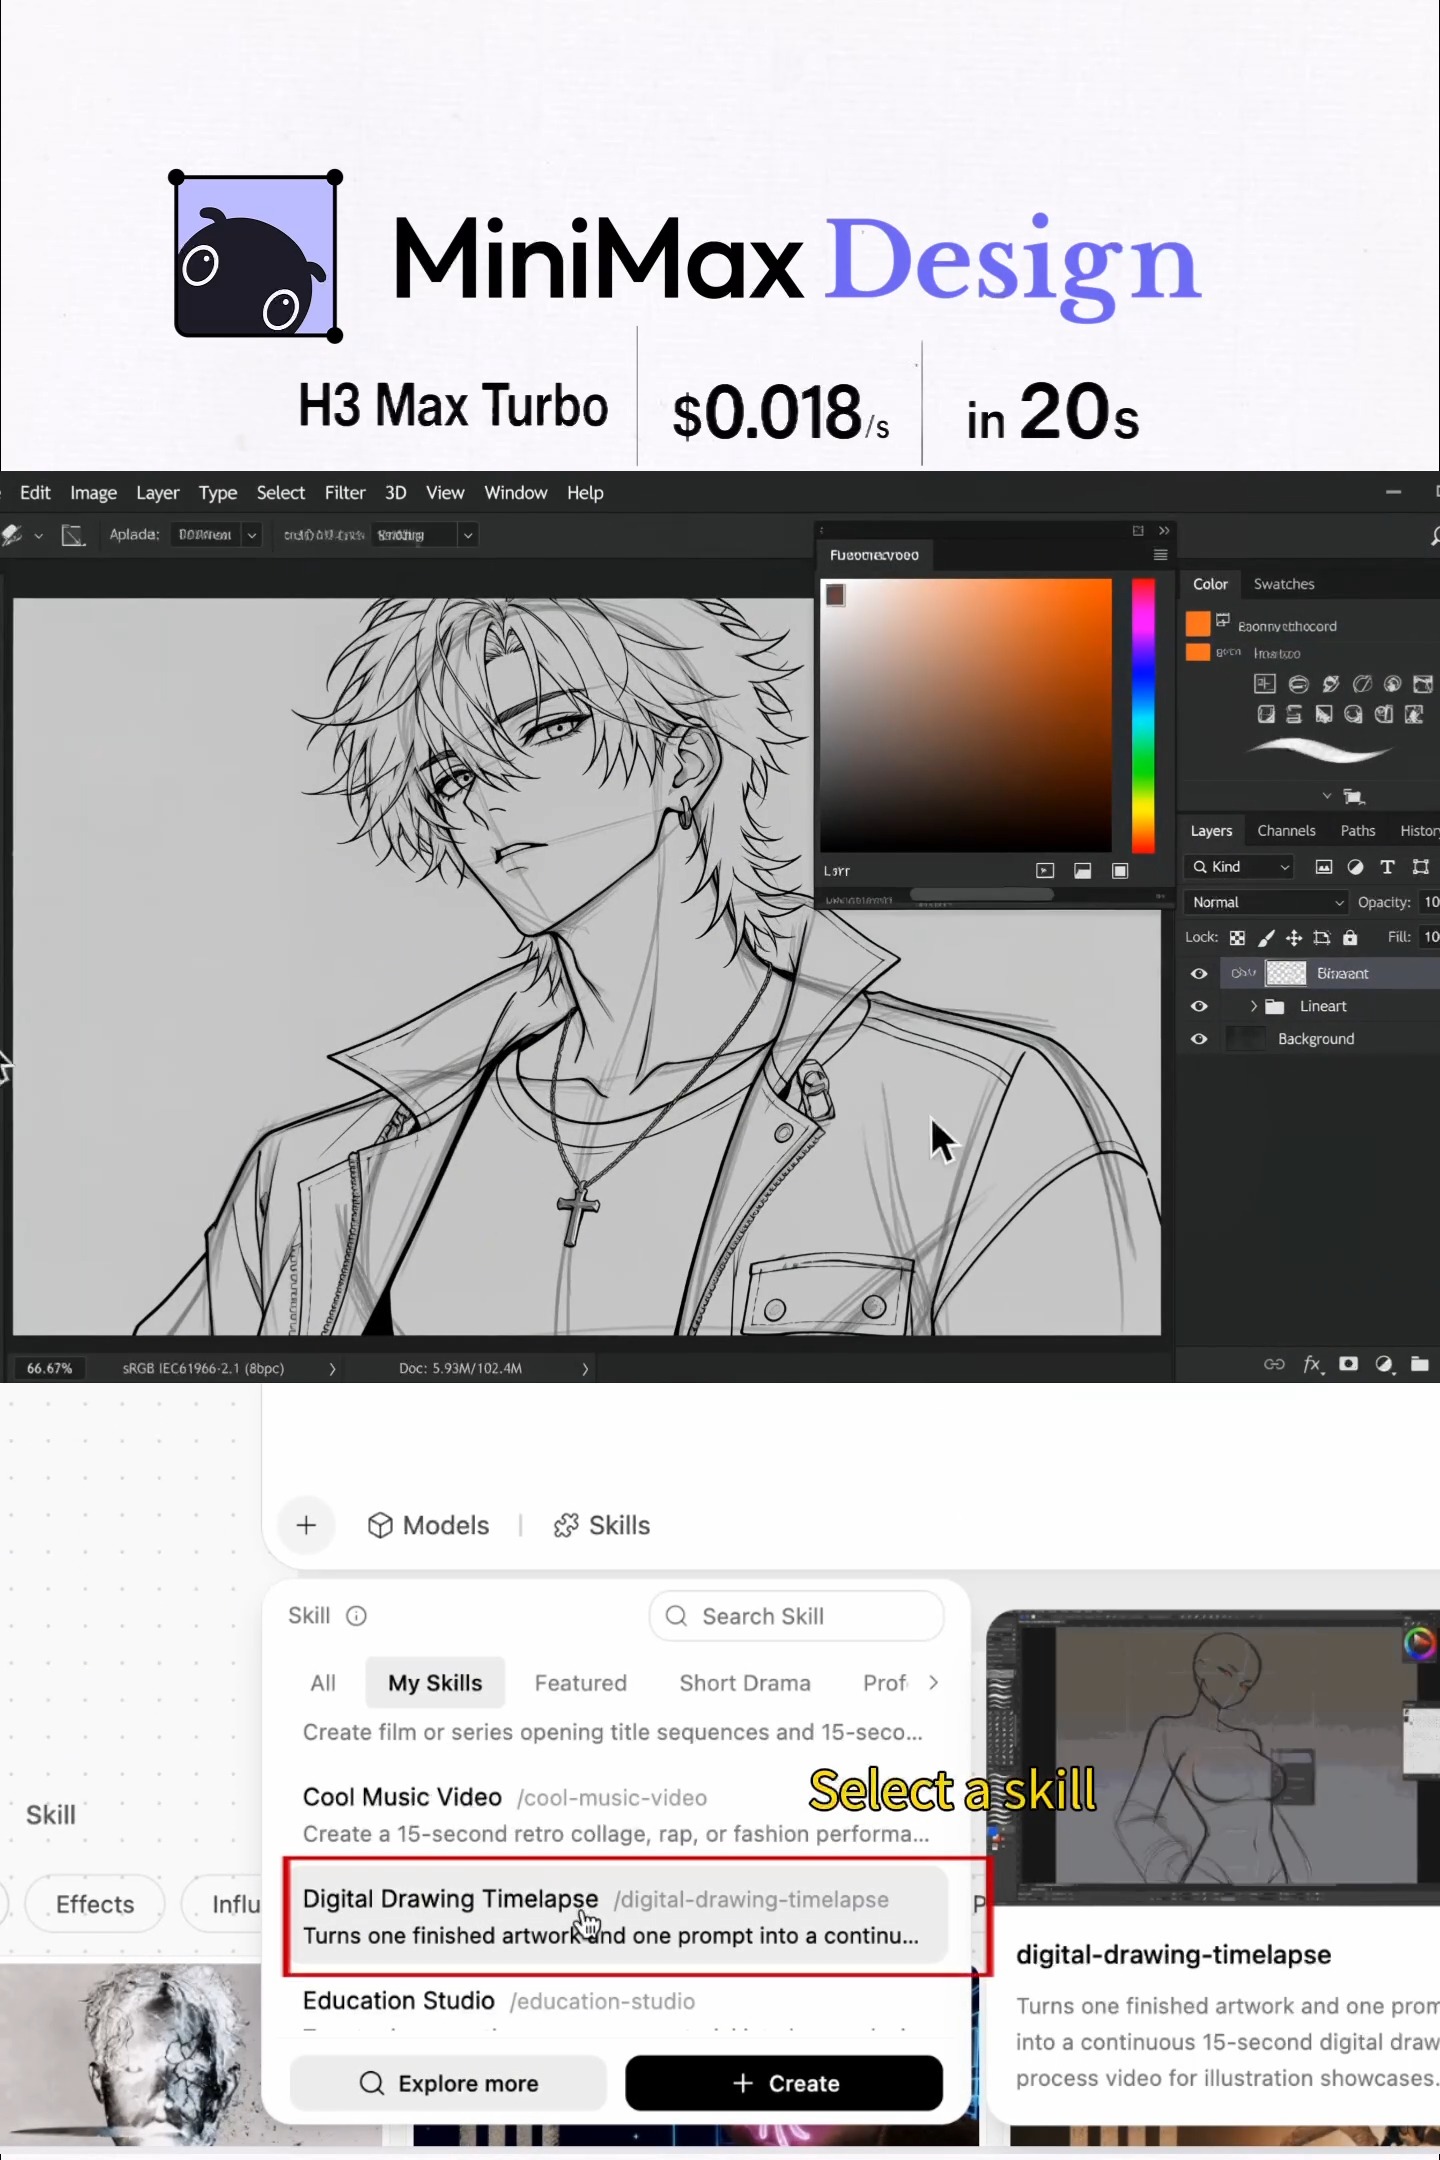Open the Window menu

click(x=516, y=493)
